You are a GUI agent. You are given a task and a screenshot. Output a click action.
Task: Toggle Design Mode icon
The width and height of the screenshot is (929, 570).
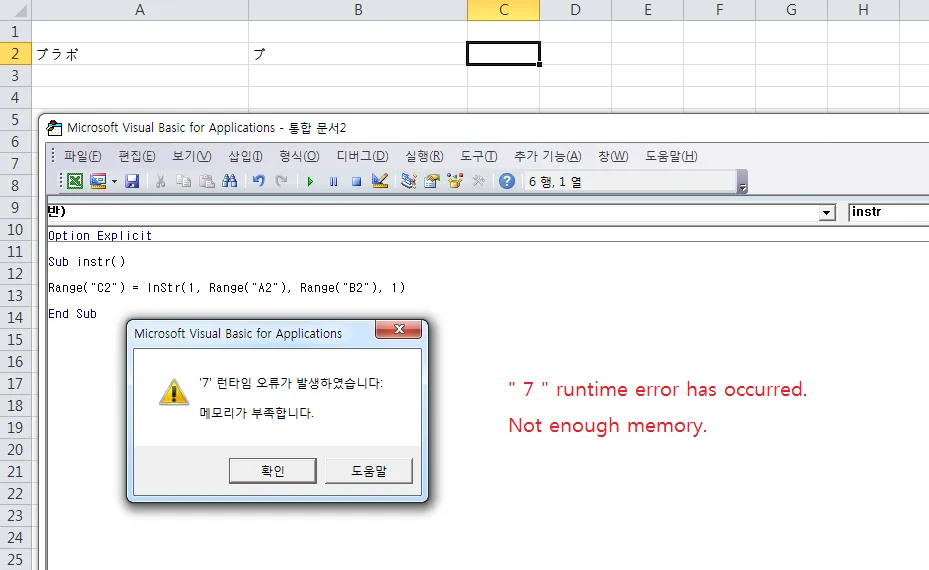[380, 181]
